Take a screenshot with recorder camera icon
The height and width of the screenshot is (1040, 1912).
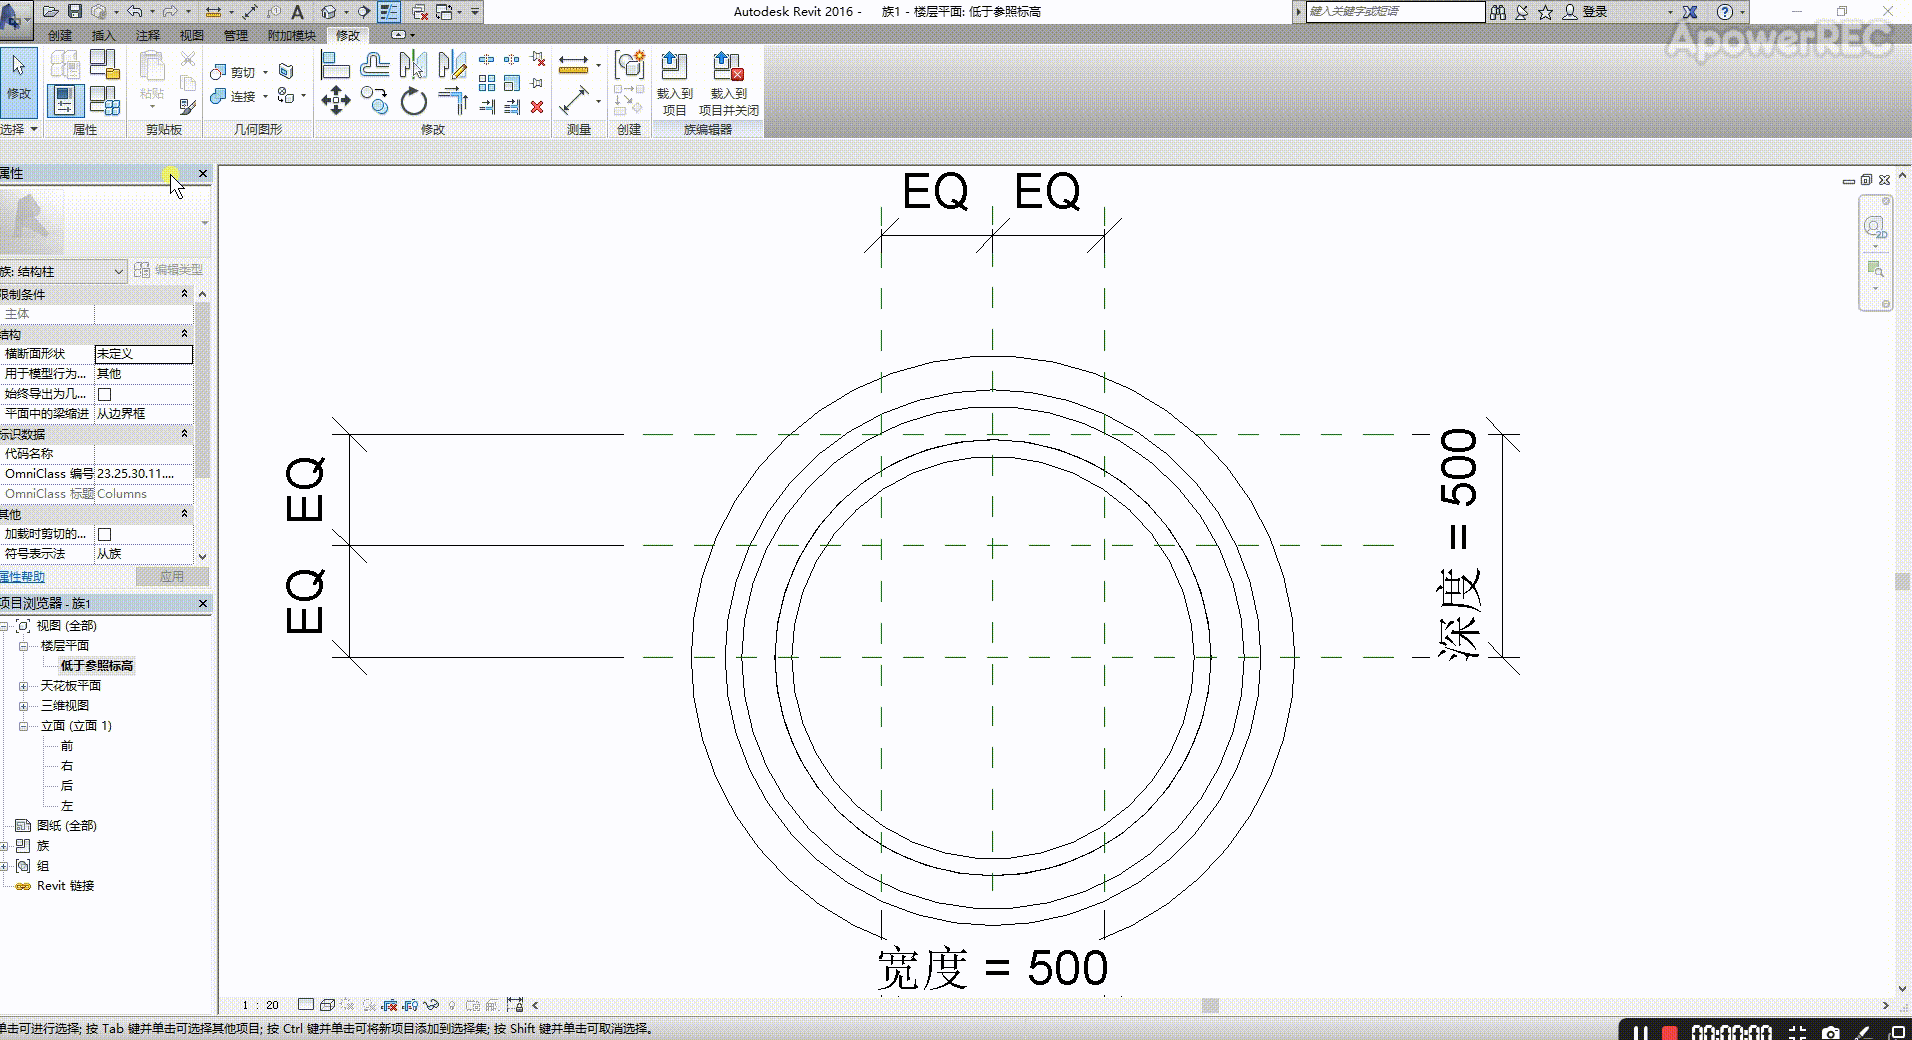1830,1032
